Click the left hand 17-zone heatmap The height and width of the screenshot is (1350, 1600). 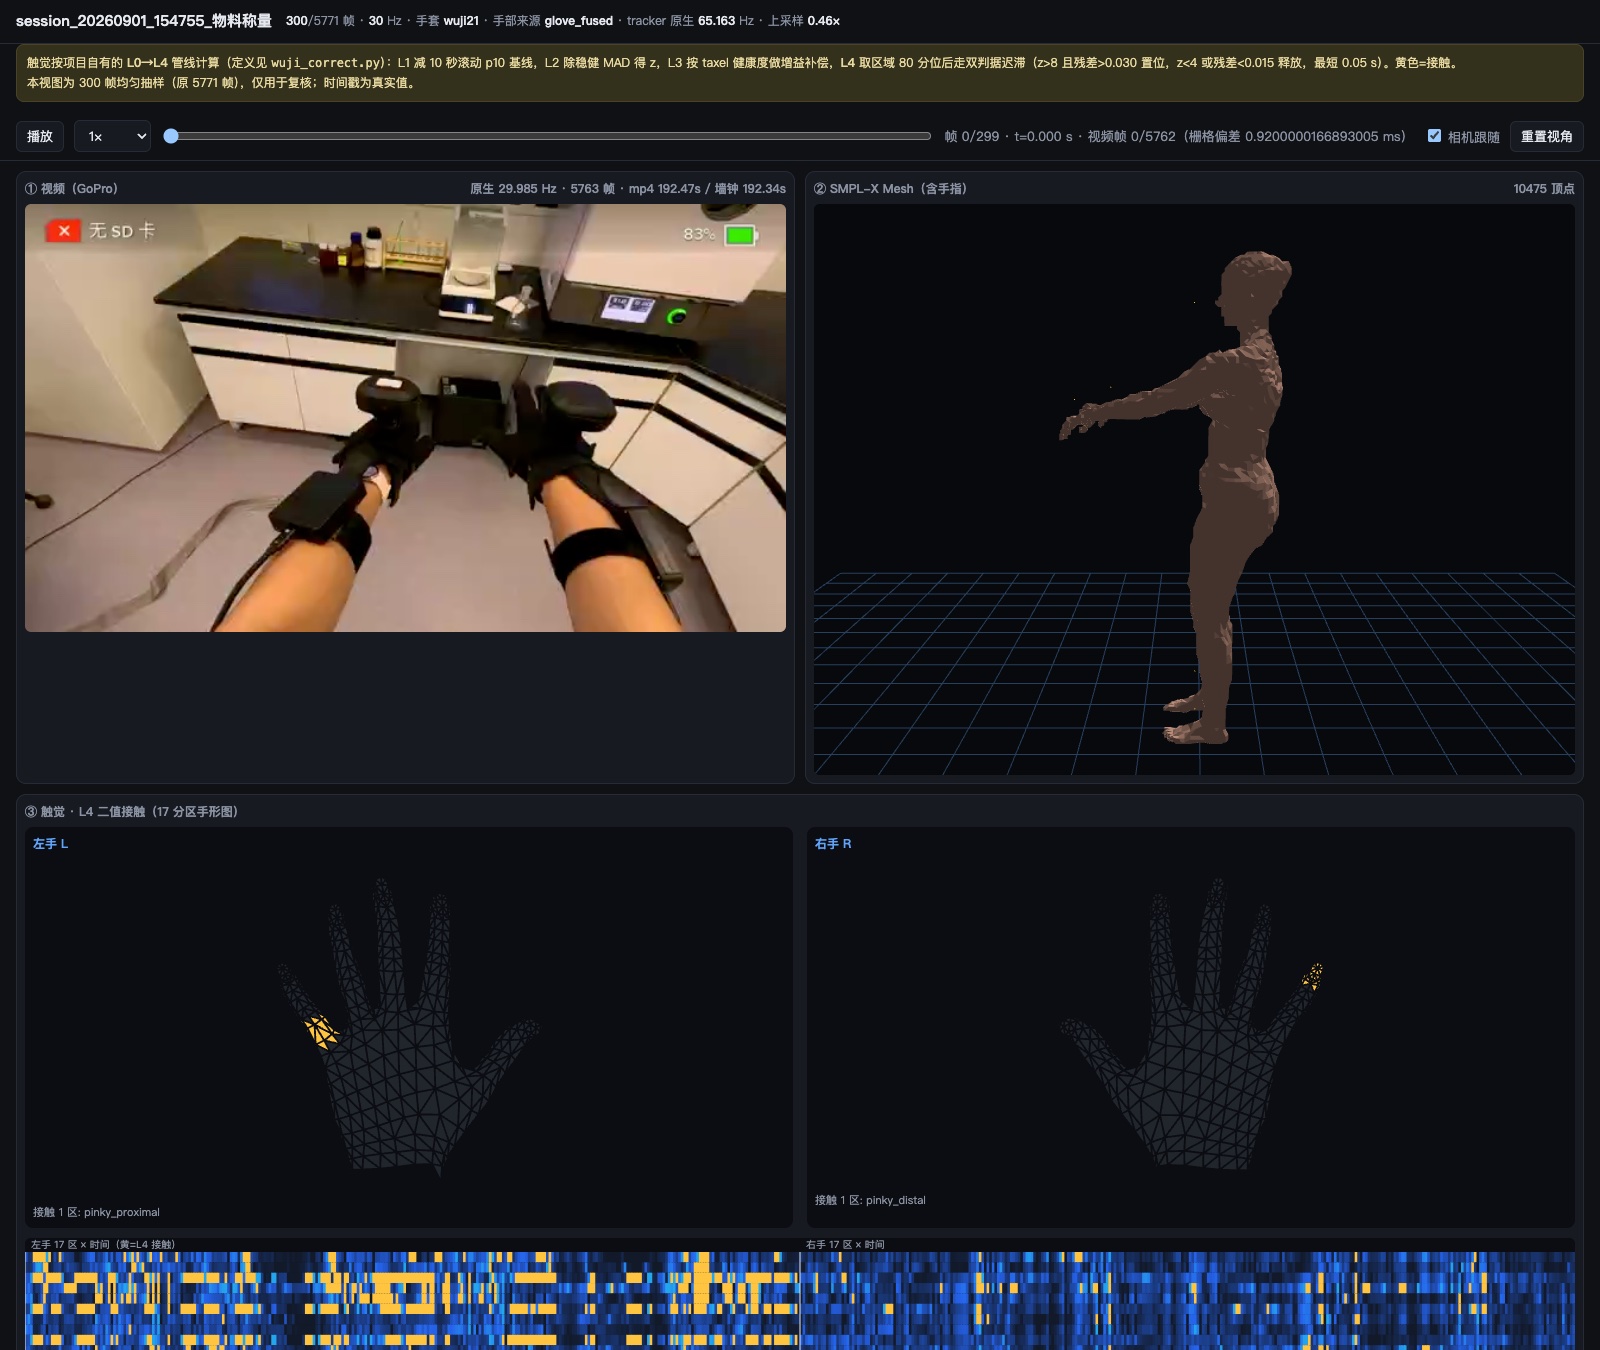(412, 1300)
